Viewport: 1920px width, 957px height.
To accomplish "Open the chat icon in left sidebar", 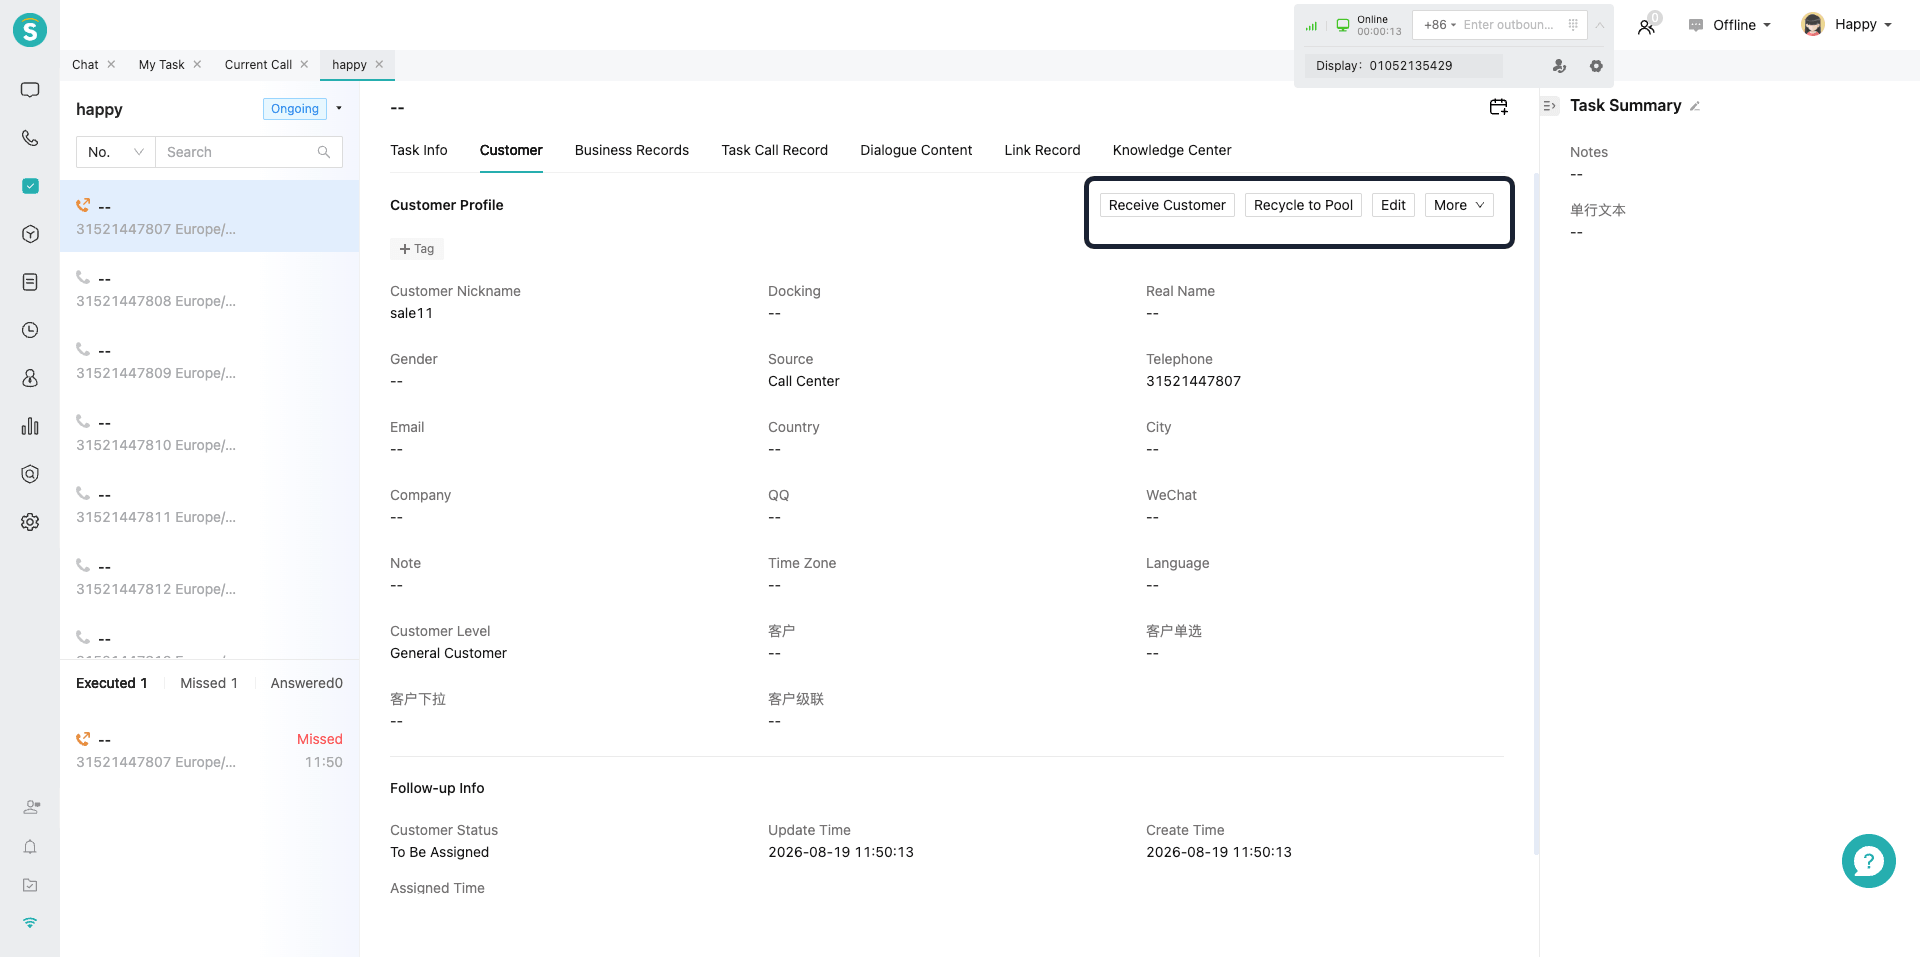I will [x=30, y=90].
